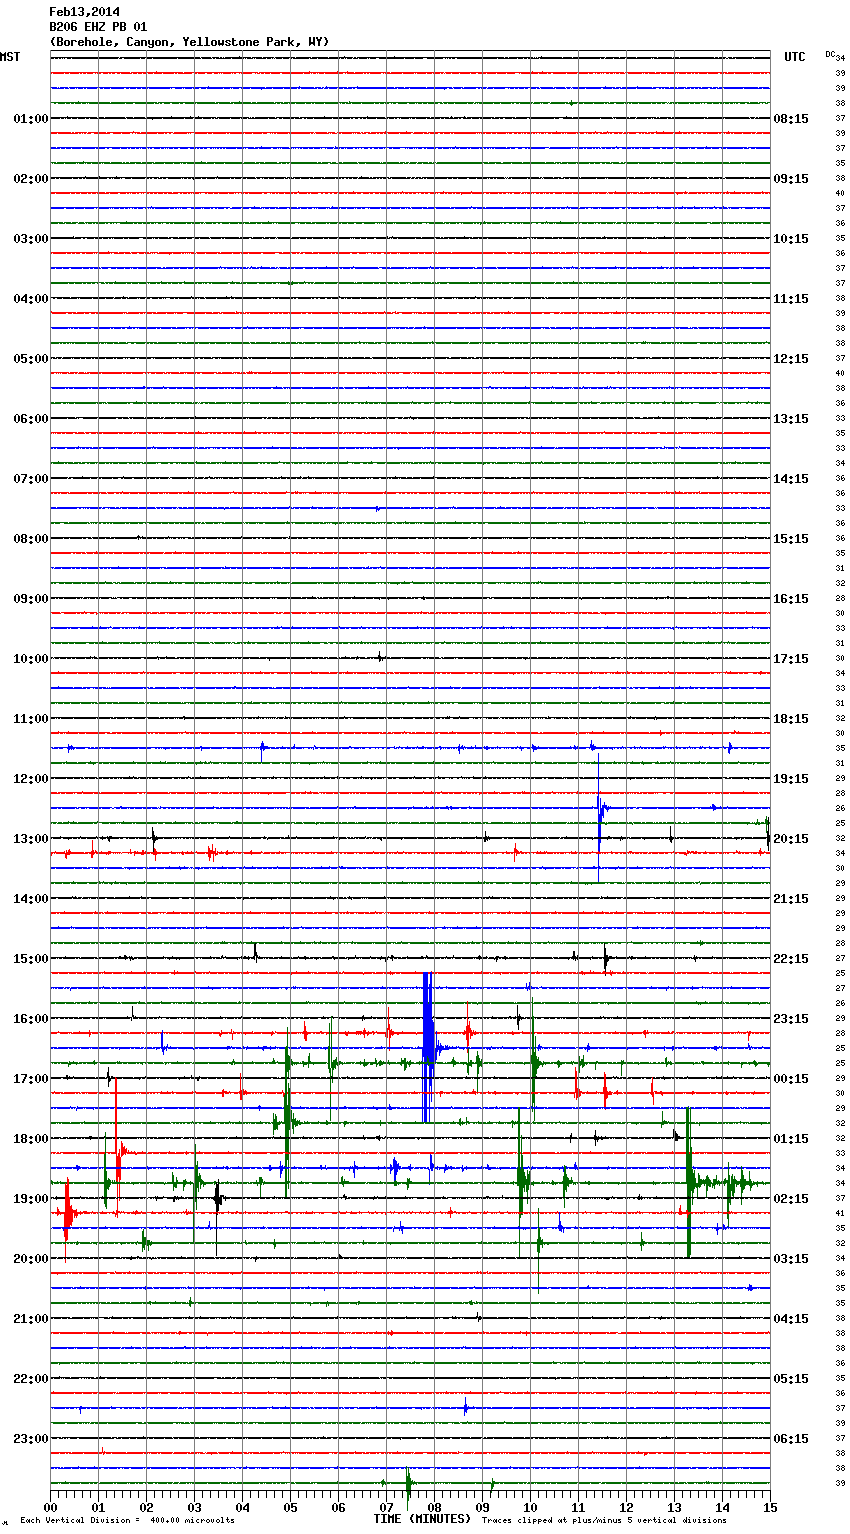Click the Borehole, Canyon, Yellowstone Park location text

coord(189,42)
